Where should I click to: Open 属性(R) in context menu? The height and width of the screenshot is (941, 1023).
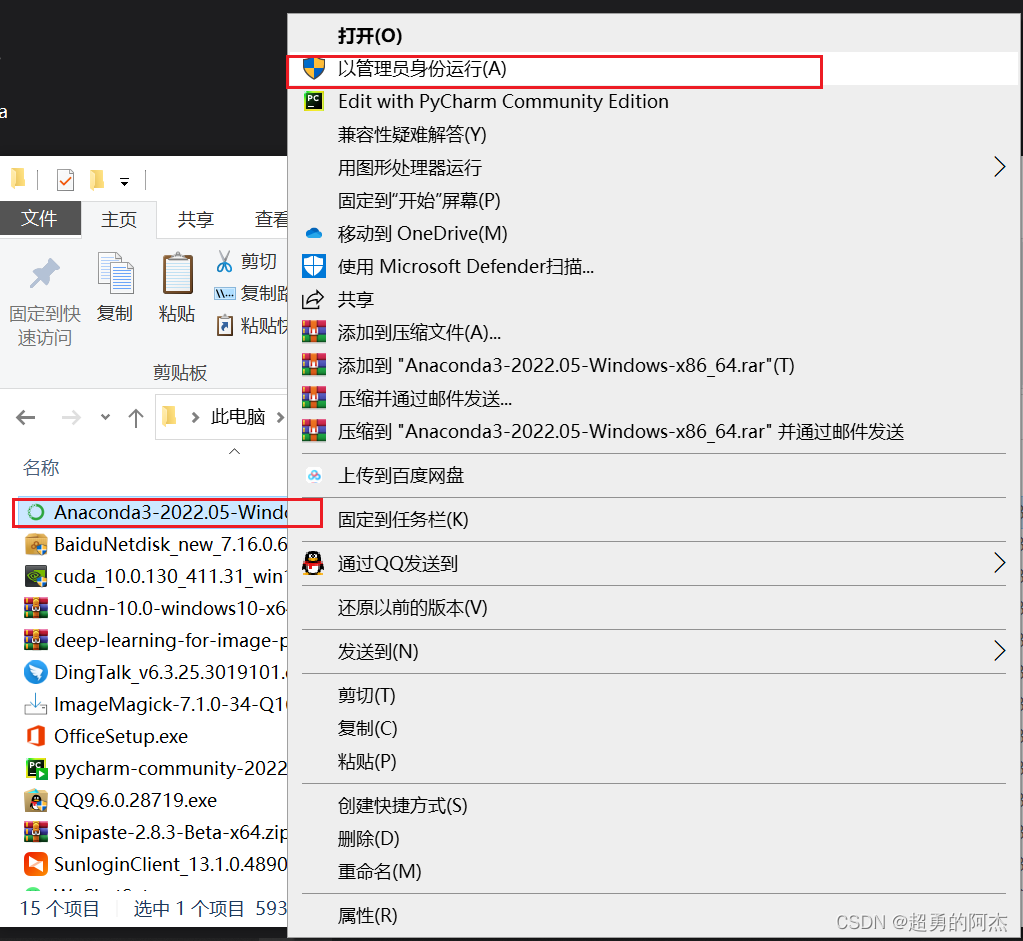[367, 916]
